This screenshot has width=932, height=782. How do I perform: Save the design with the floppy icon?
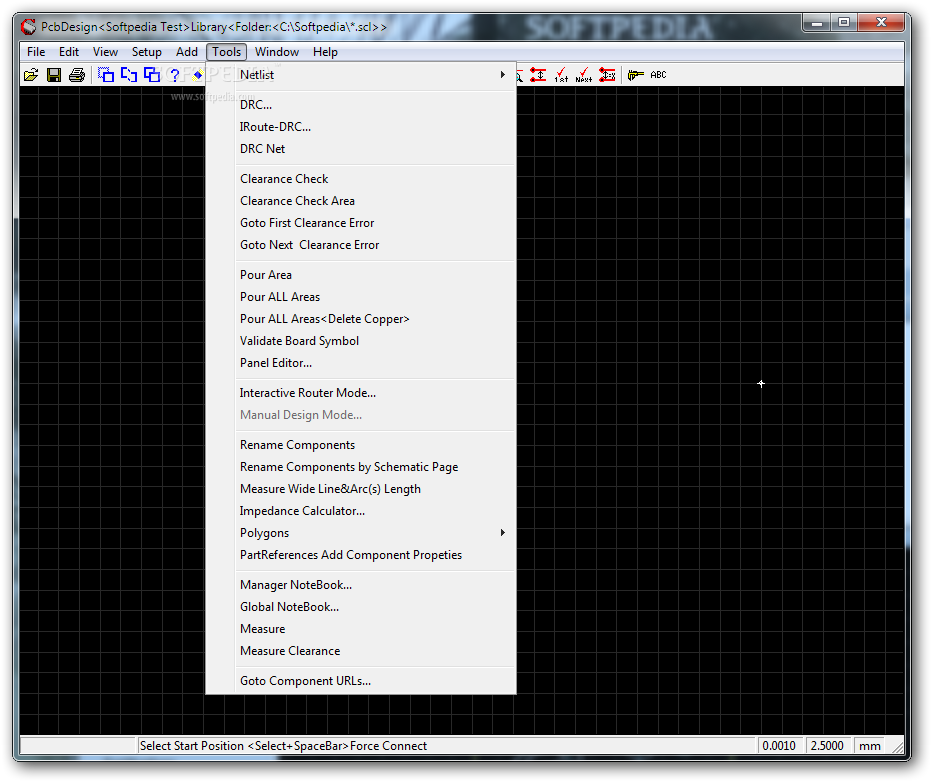point(54,75)
